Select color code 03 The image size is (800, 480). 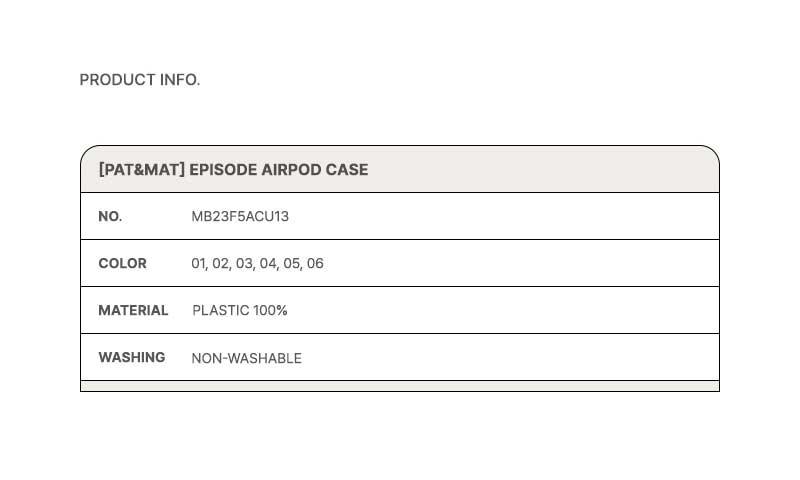244,264
